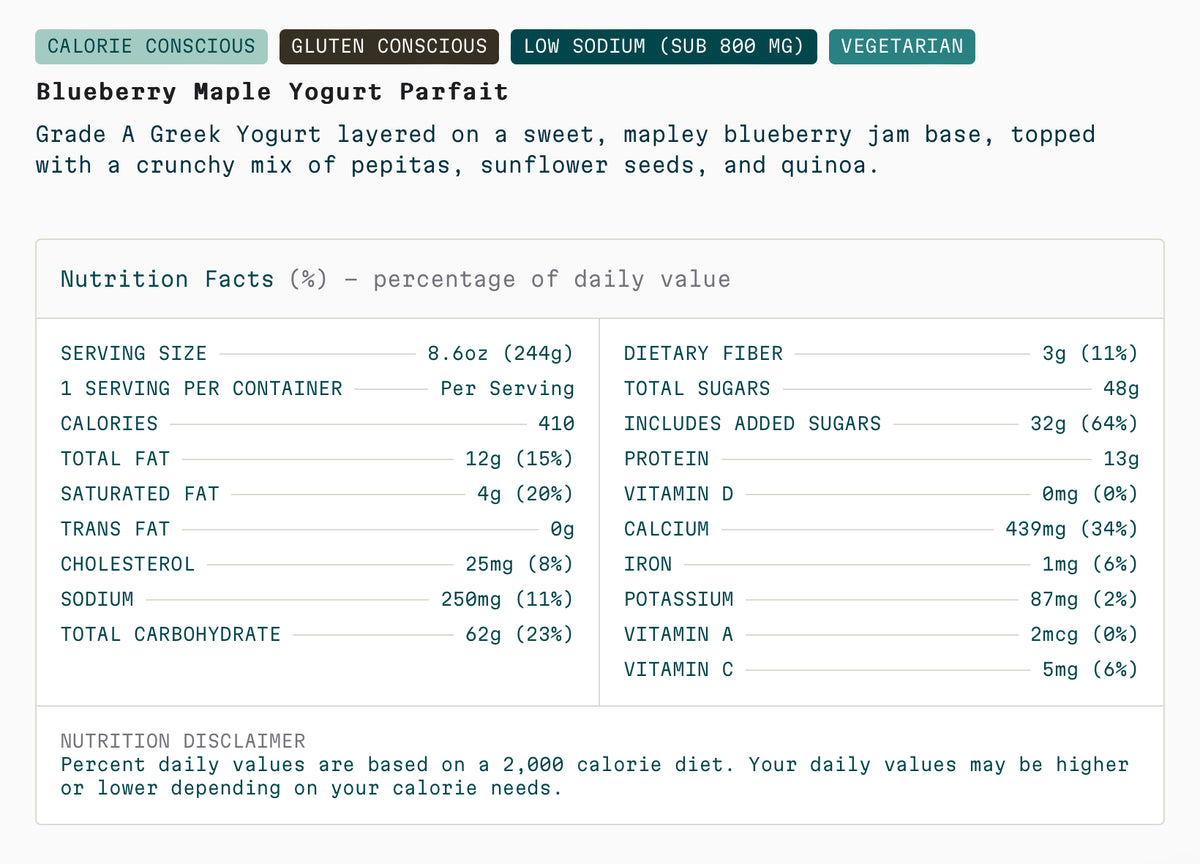Click the Nutrition Disclaimer heading
This screenshot has height=864, width=1200.
click(183, 741)
